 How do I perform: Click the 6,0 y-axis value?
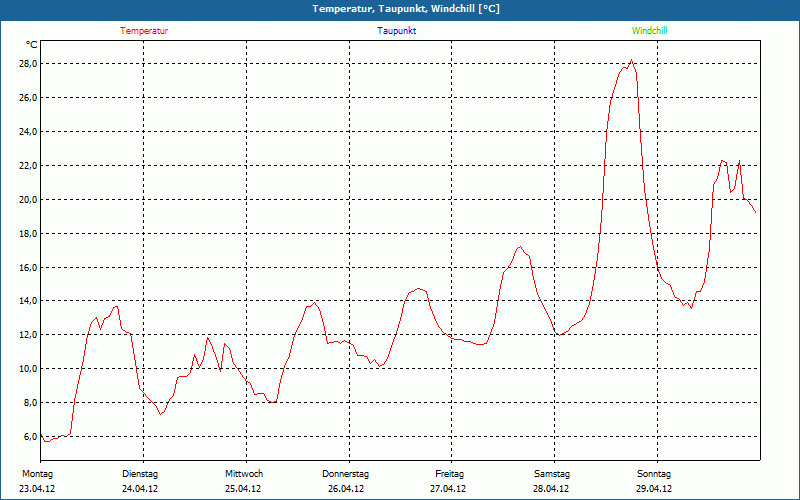point(29,437)
